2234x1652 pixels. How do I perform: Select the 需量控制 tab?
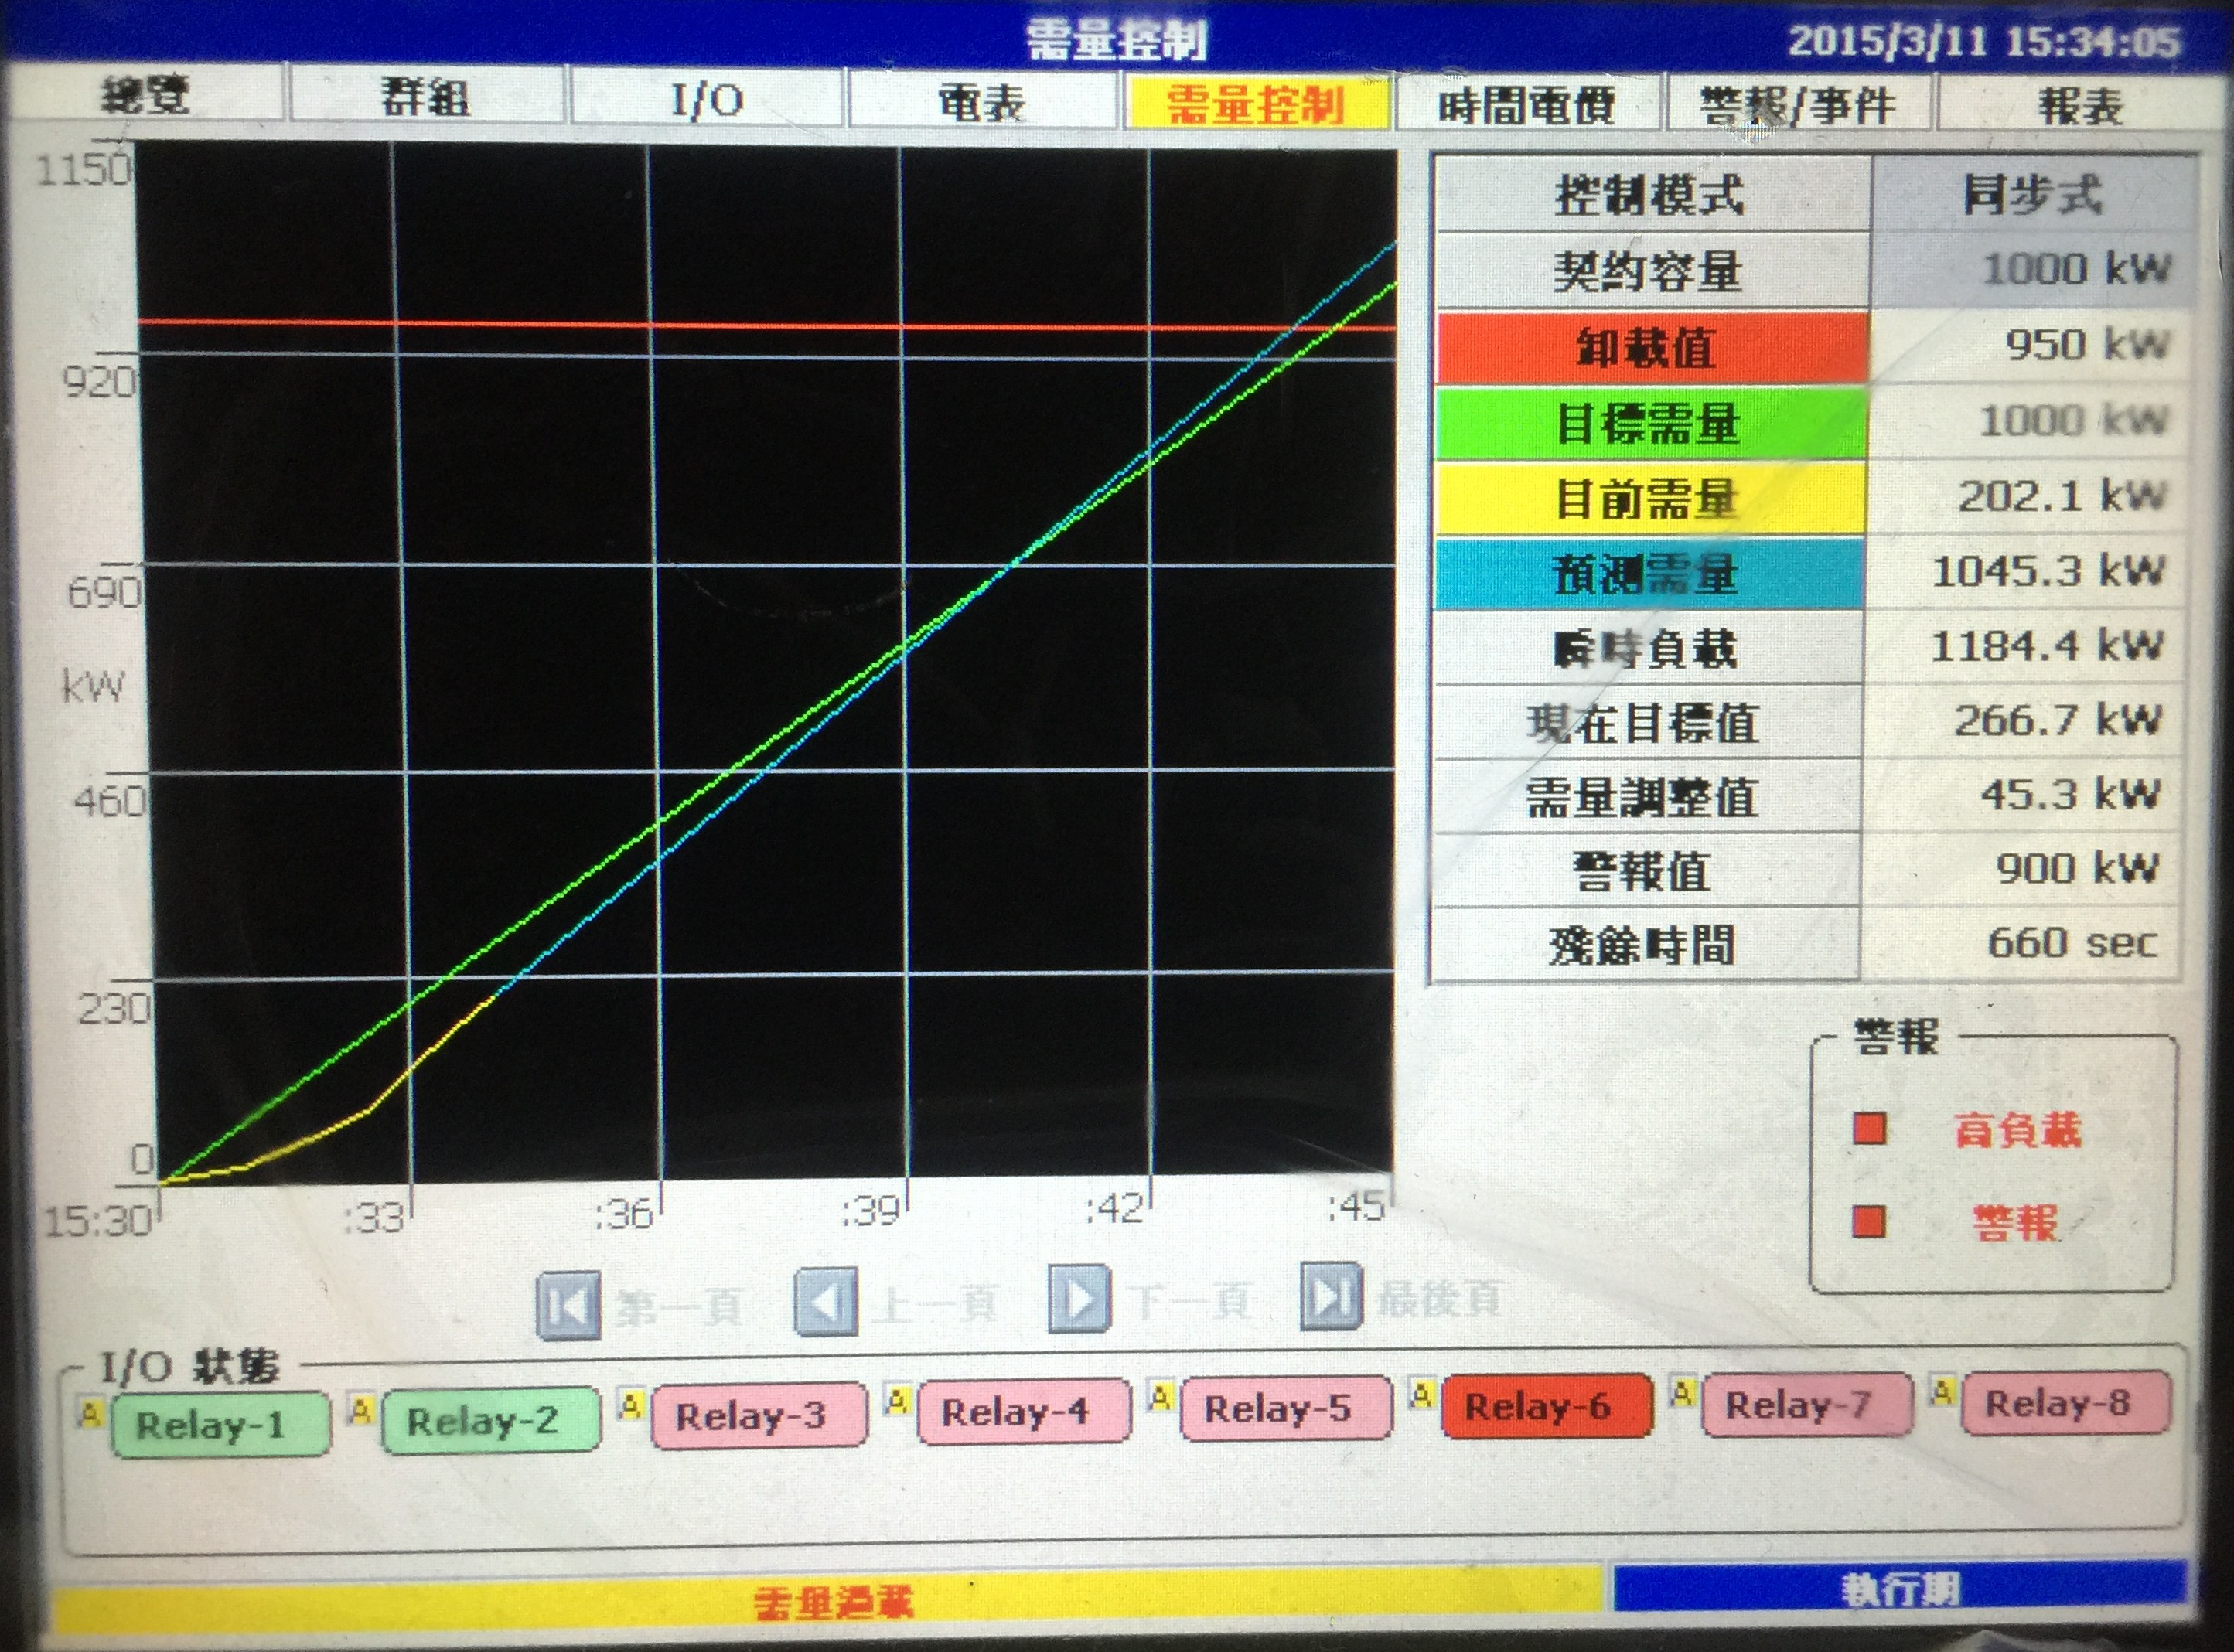(x=1257, y=104)
